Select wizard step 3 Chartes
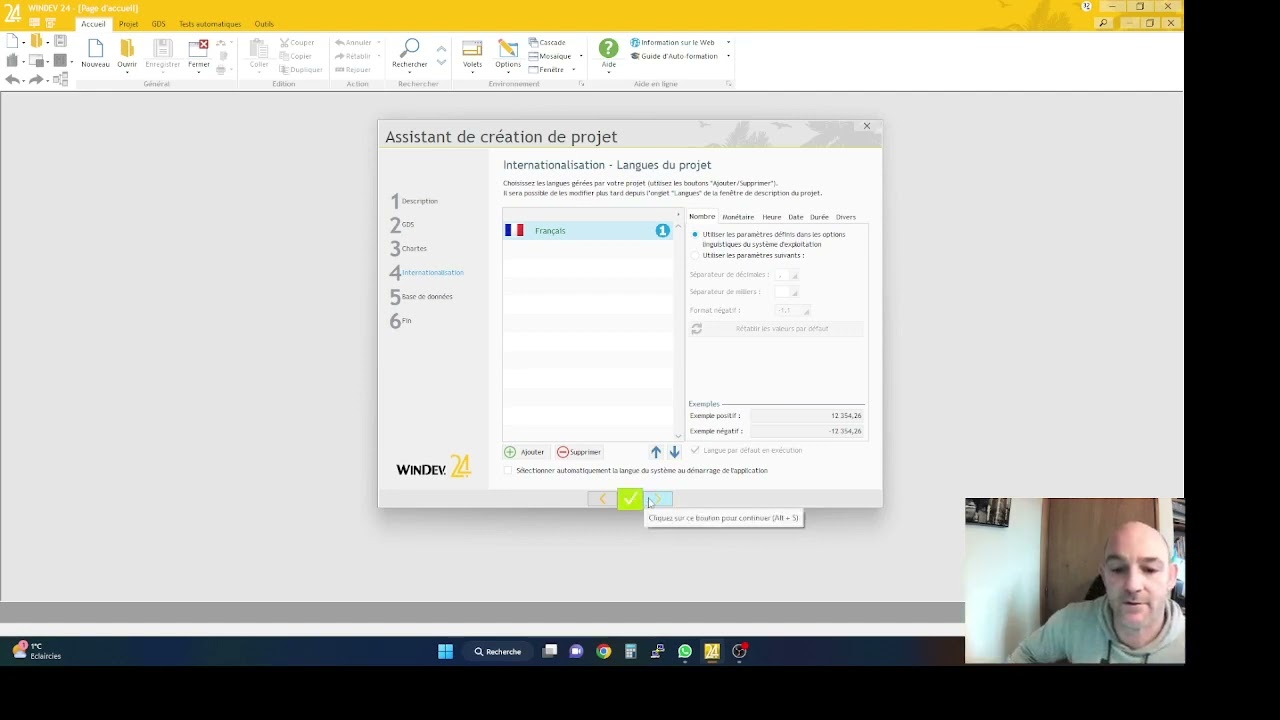 (409, 249)
